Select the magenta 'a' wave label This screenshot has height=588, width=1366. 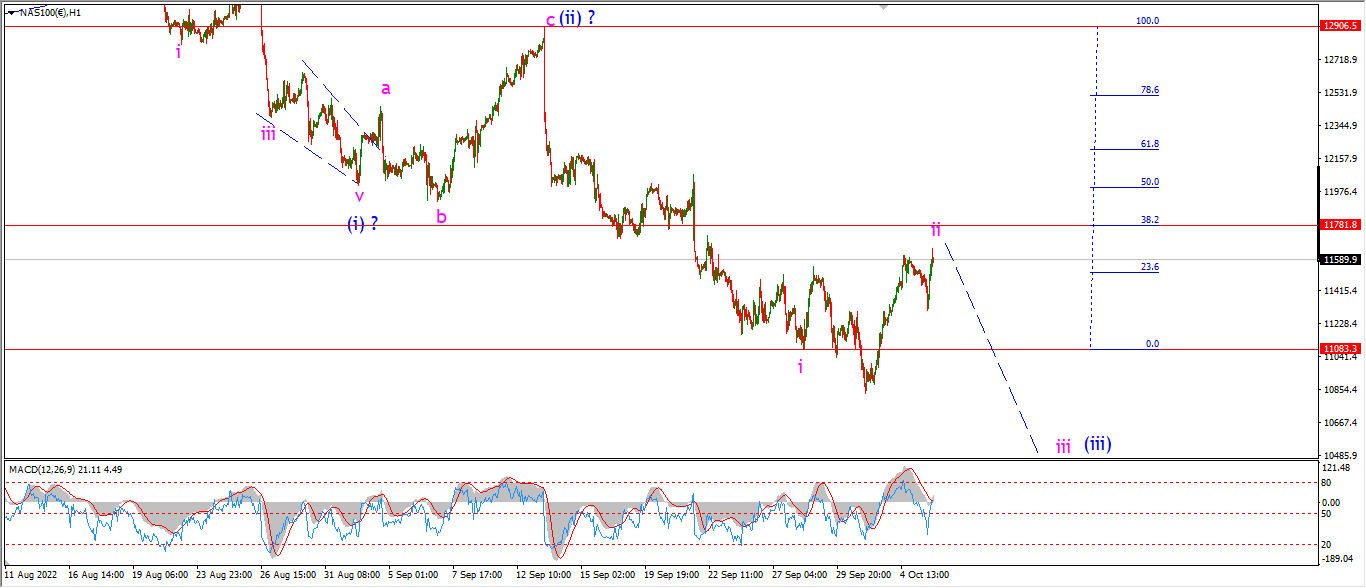pos(385,89)
